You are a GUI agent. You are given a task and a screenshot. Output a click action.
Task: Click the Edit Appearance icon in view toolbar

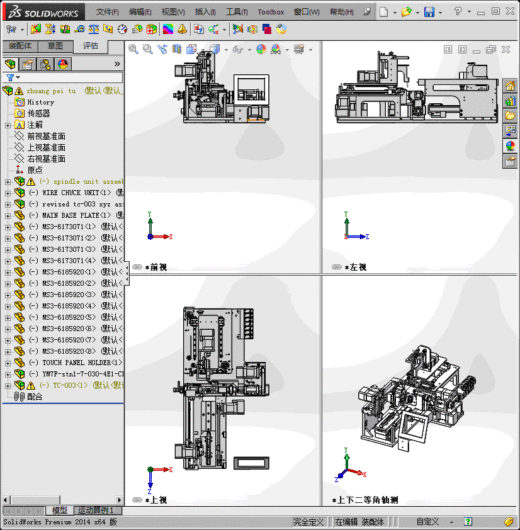[261, 49]
